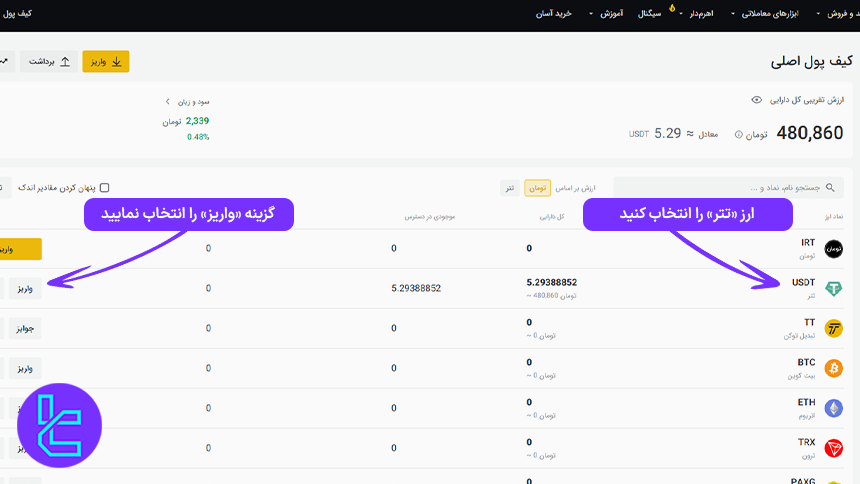860x484 pixels.
Task: Click the ETH symbol name
Action: coord(806,402)
